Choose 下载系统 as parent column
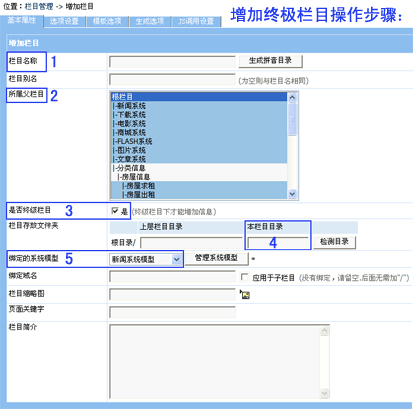The height and width of the screenshot is (409, 414). (x=199, y=114)
